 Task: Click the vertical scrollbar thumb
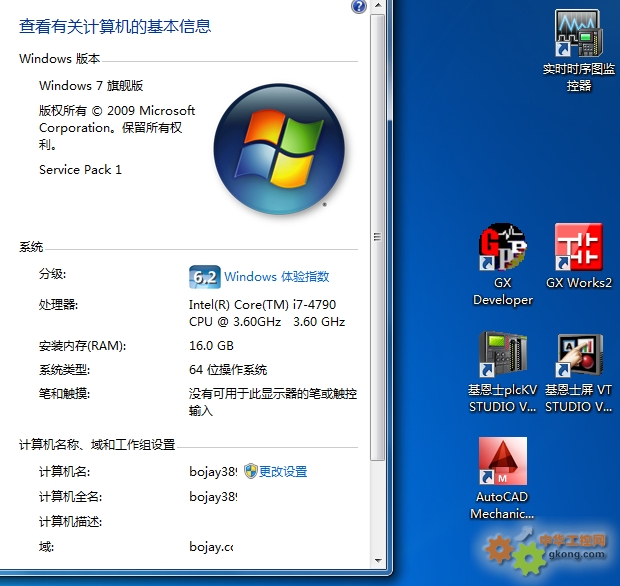[x=378, y=237]
